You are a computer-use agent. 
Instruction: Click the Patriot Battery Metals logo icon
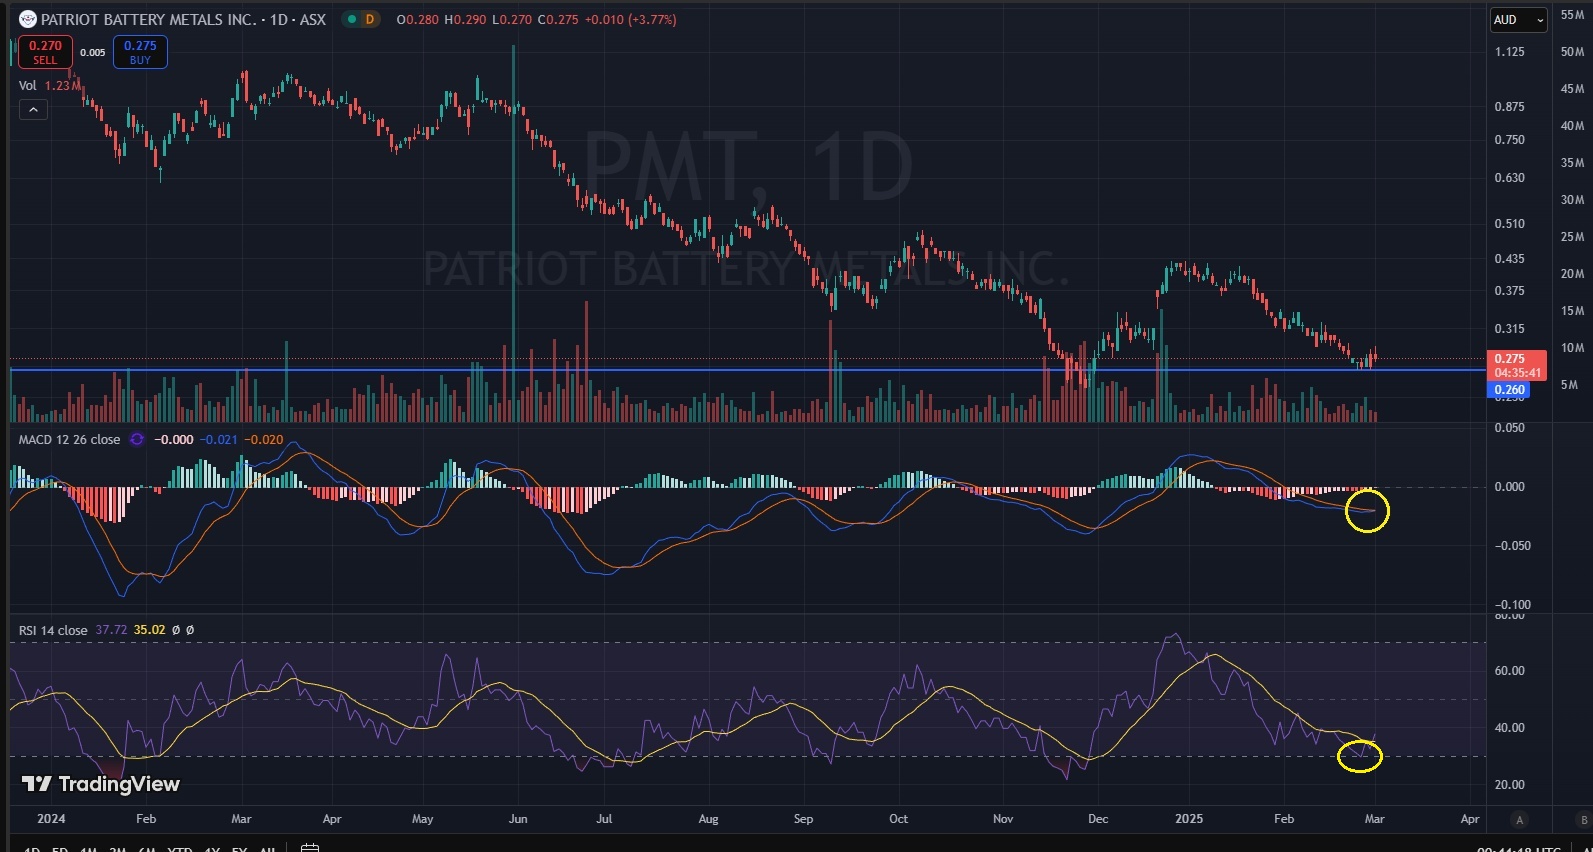(x=28, y=19)
